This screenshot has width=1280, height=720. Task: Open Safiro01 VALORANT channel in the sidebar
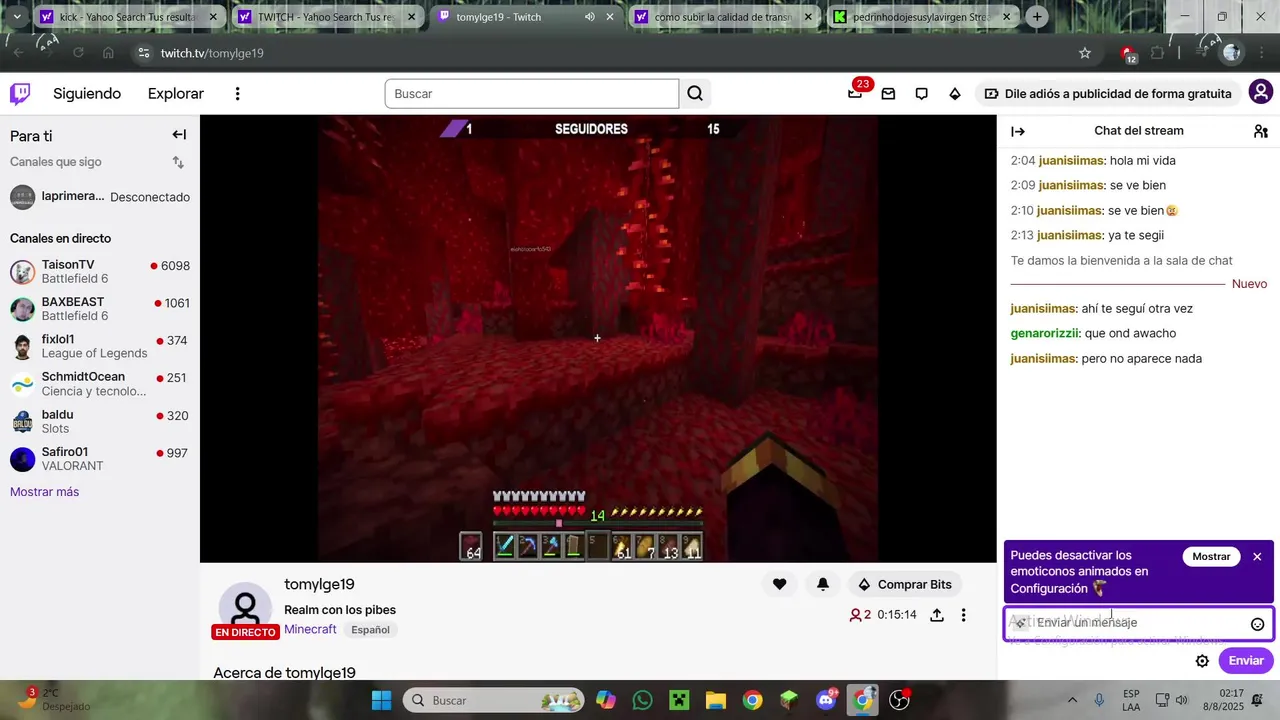(x=100, y=459)
